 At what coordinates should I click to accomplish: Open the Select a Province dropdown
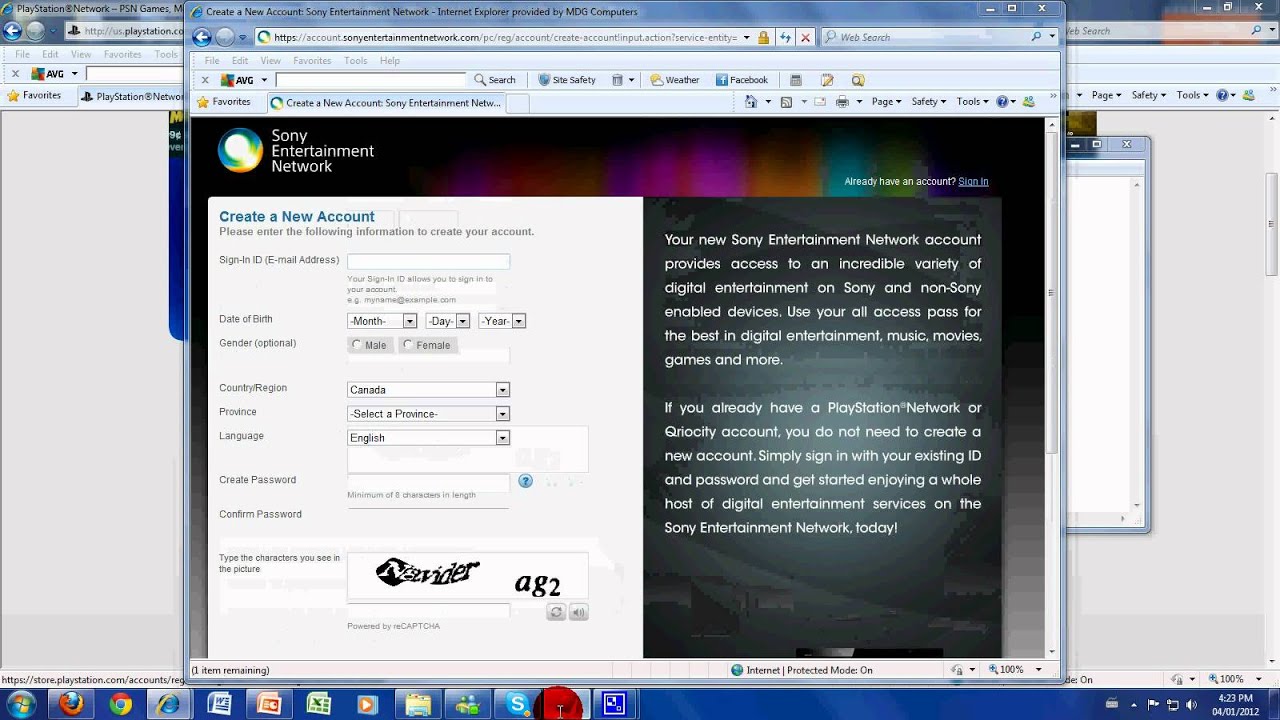coord(428,414)
